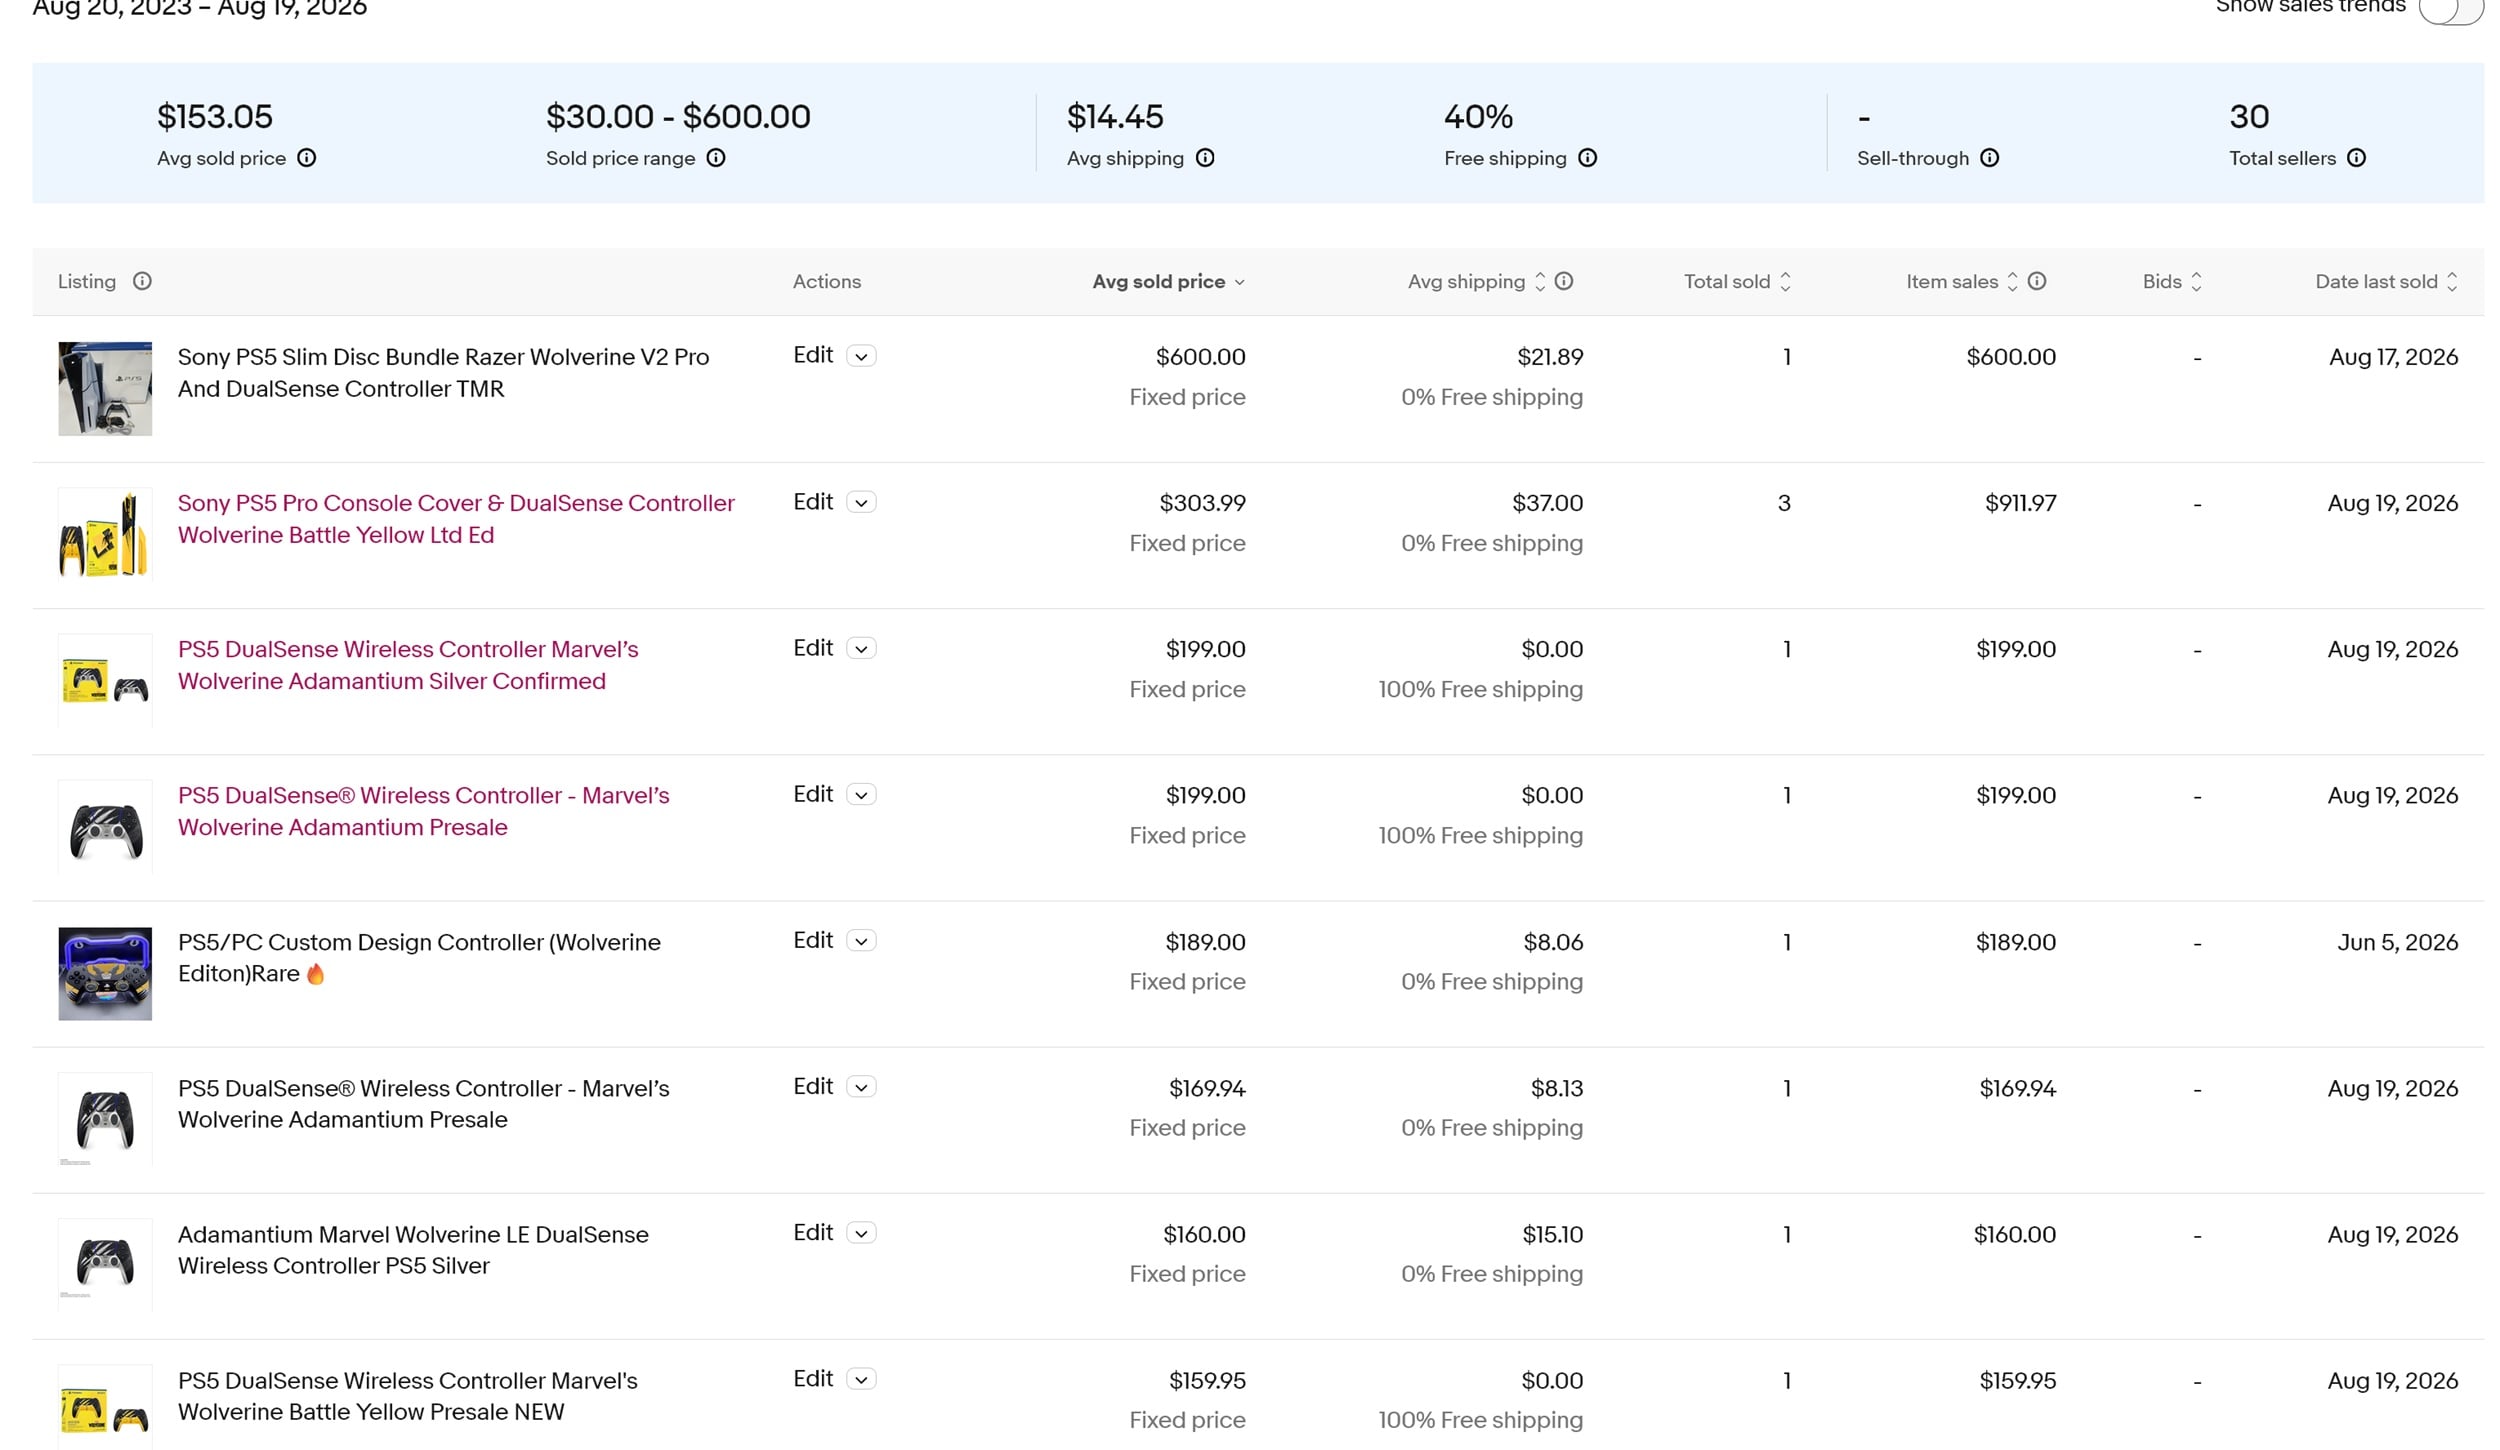Screen dimensions: 2500x1450
Task: Select the $303.99 average sold price cell
Action: [x=1202, y=503]
